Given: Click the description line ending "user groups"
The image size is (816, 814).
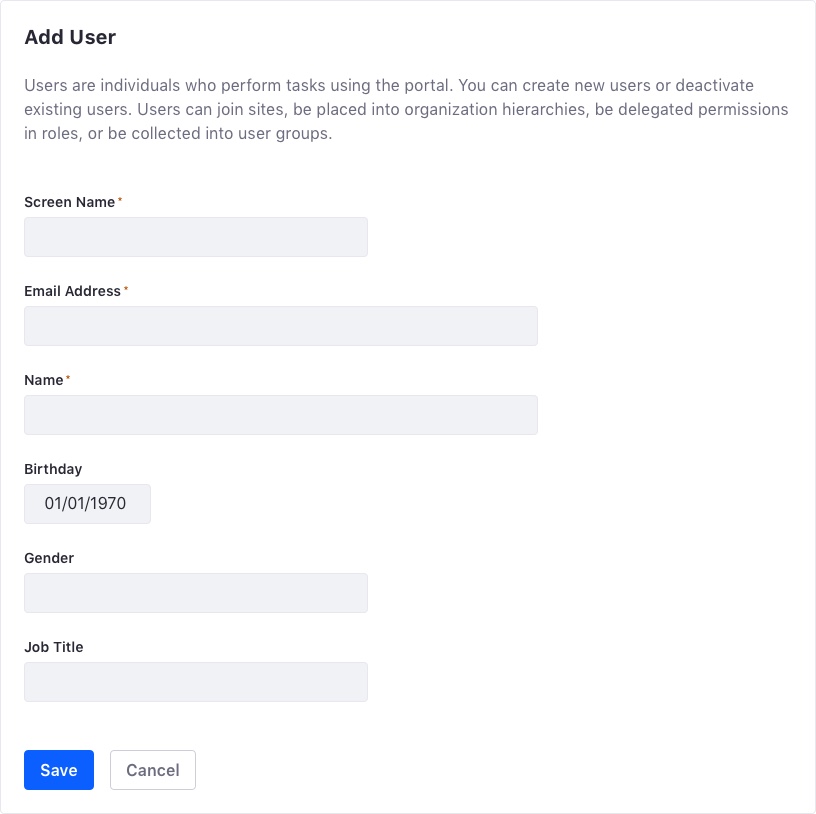Looking at the screenshot, I should [x=177, y=133].
